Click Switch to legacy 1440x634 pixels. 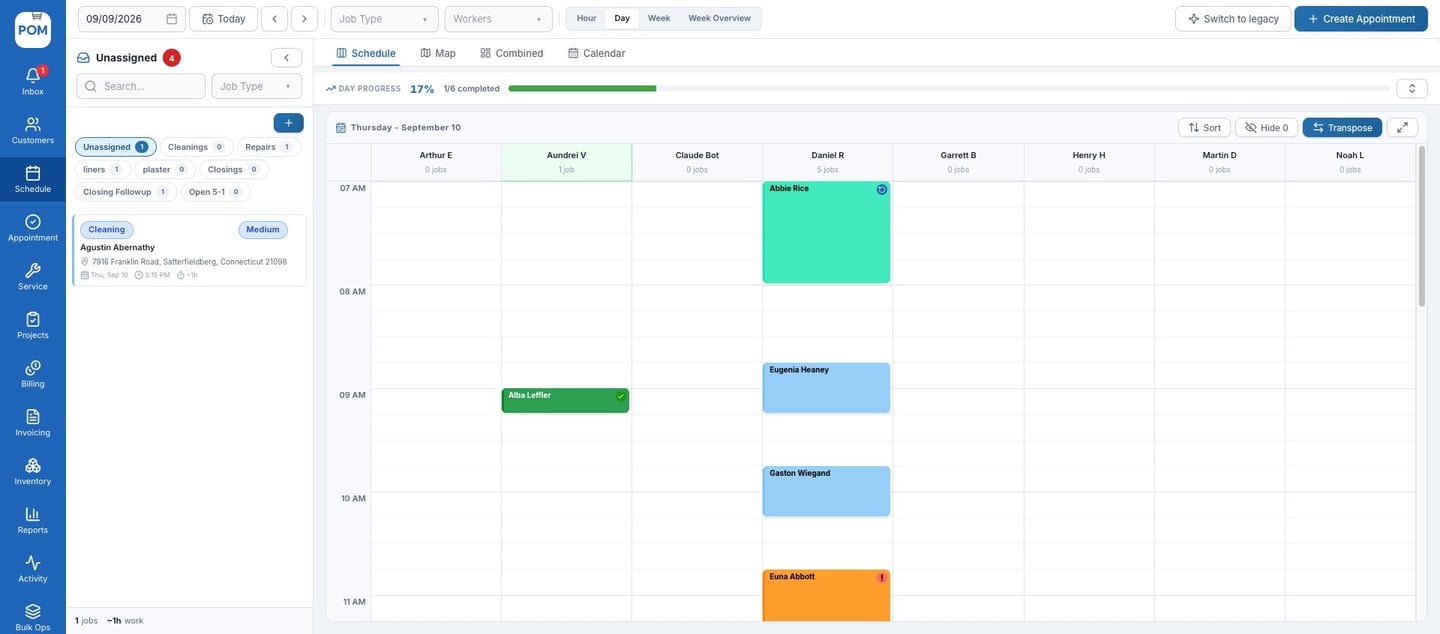click(1232, 19)
